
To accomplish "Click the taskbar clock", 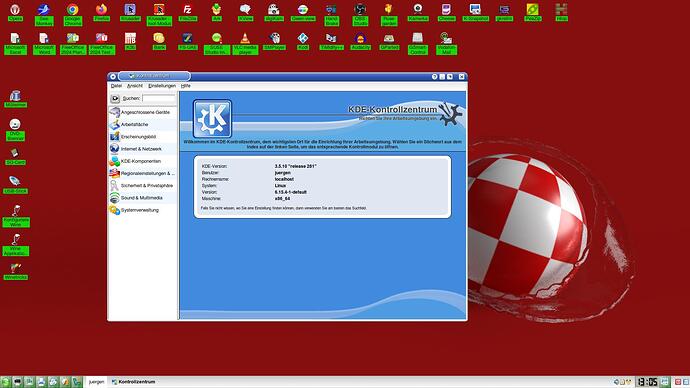I will pos(647,382).
